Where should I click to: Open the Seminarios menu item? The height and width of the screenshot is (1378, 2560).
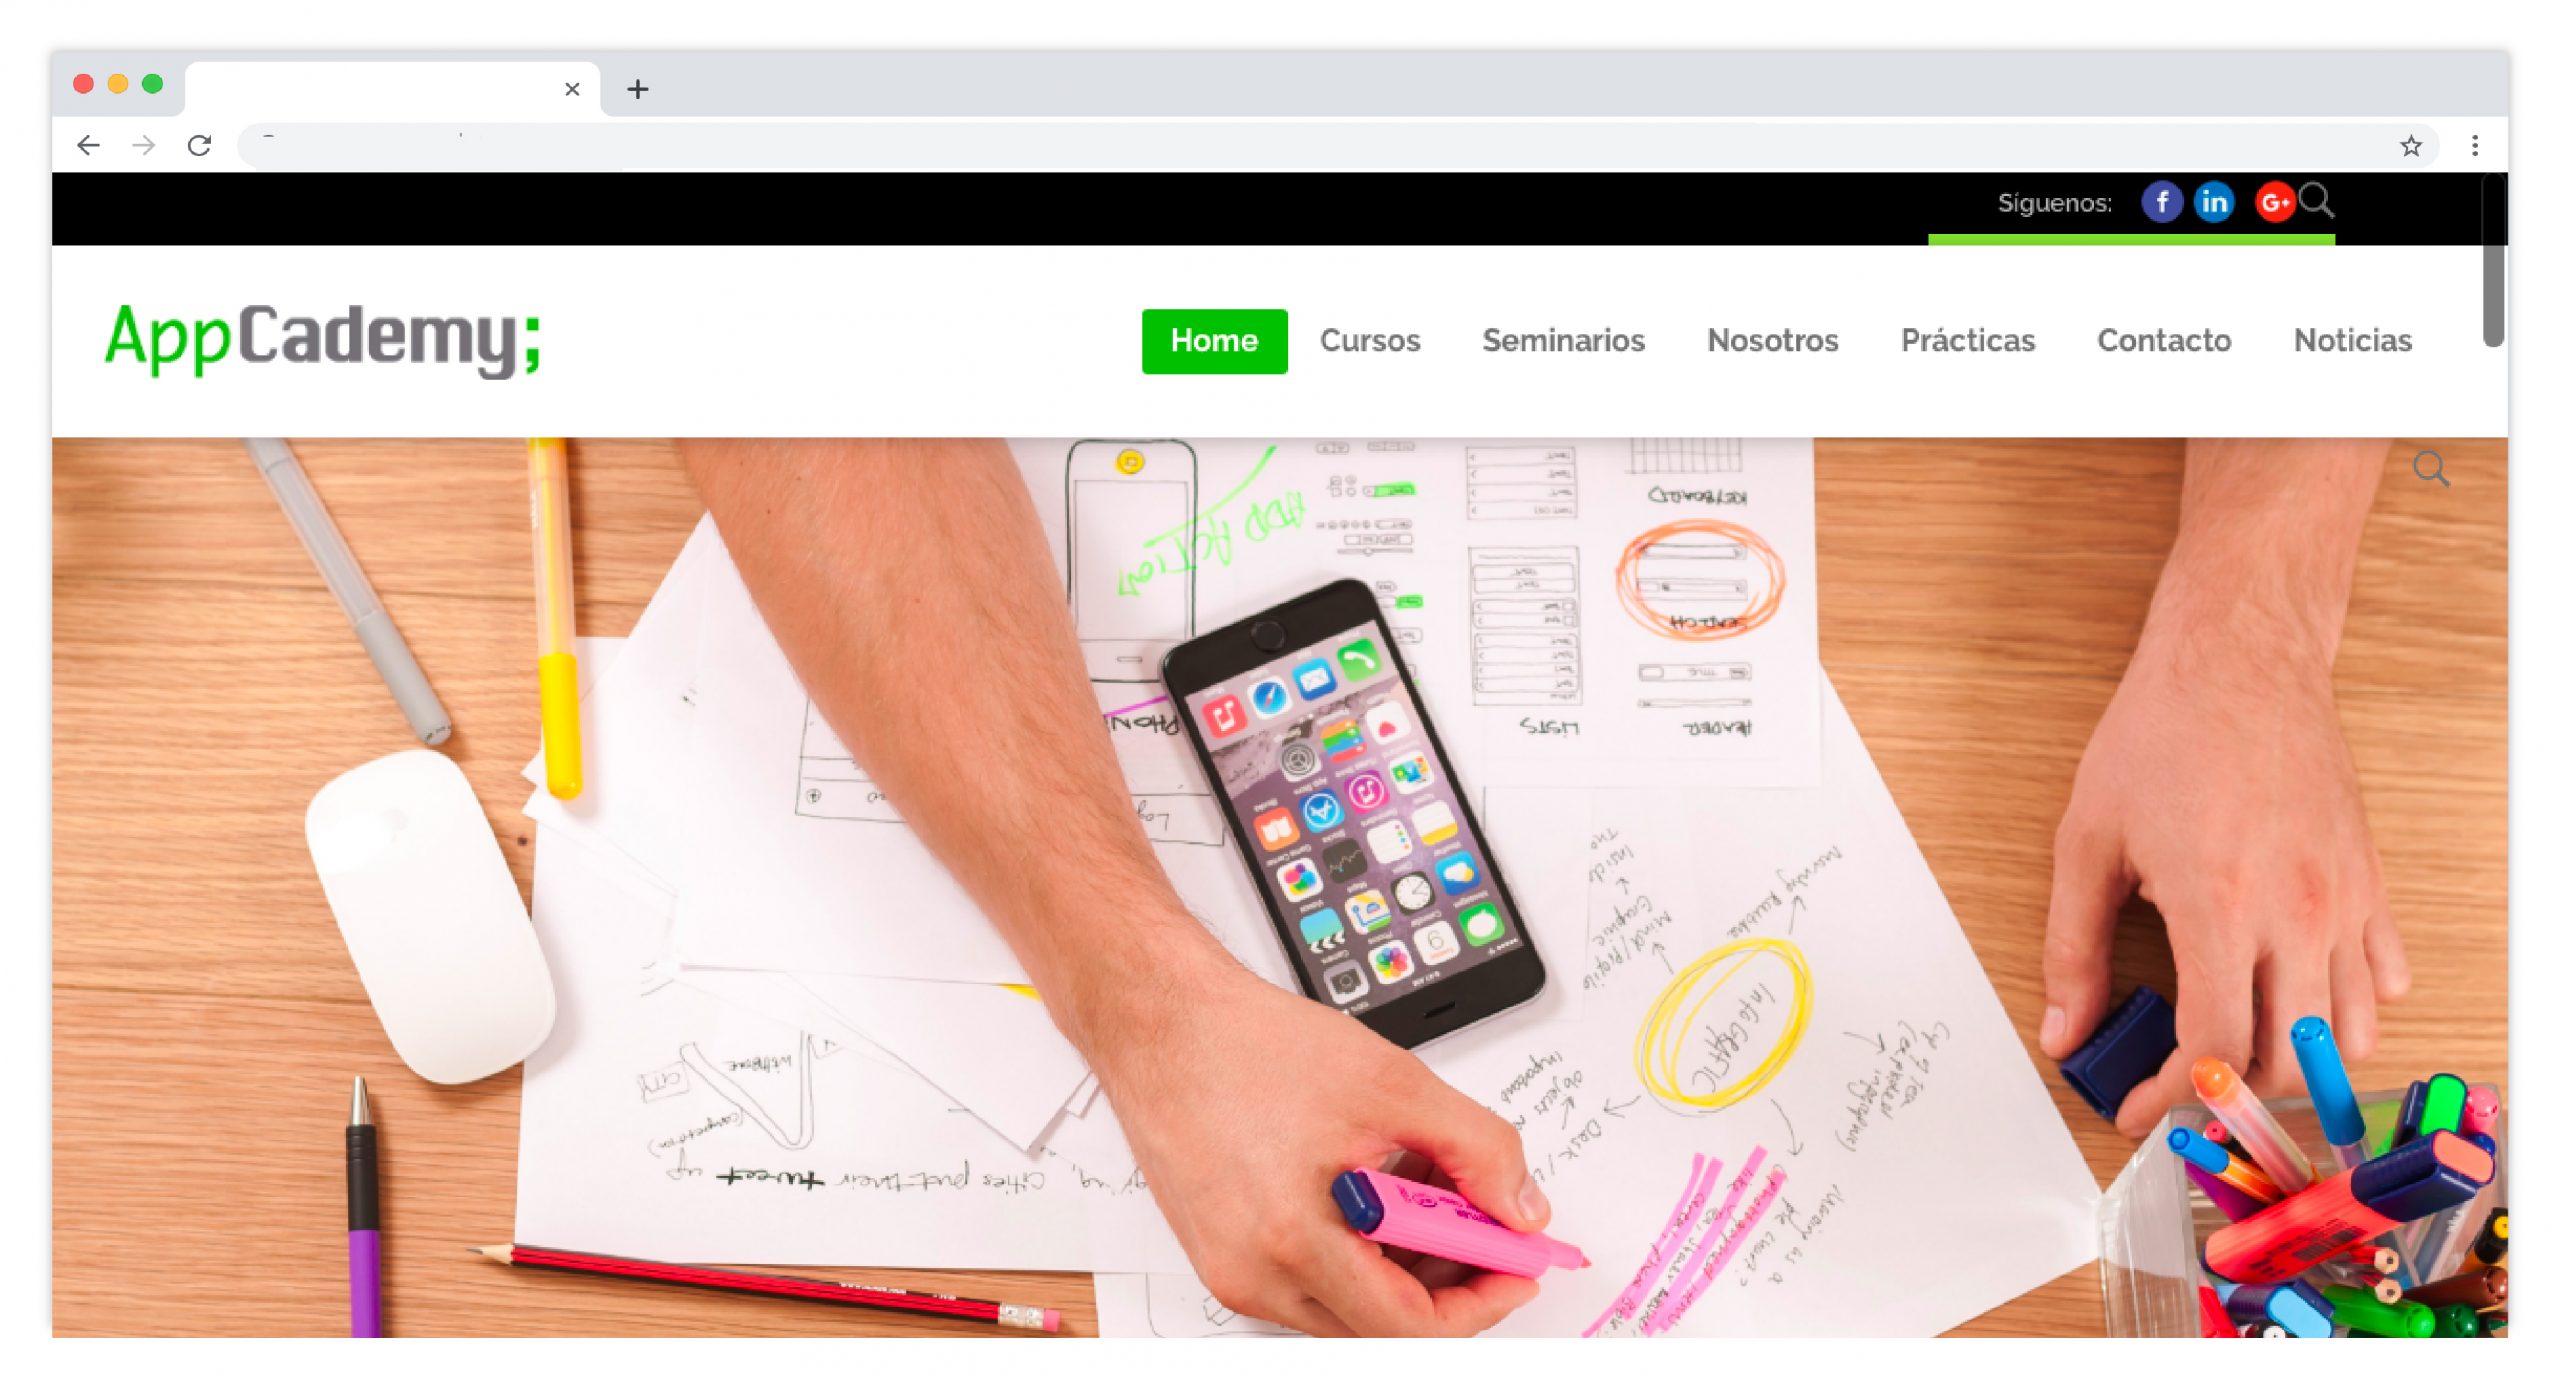click(x=1563, y=341)
